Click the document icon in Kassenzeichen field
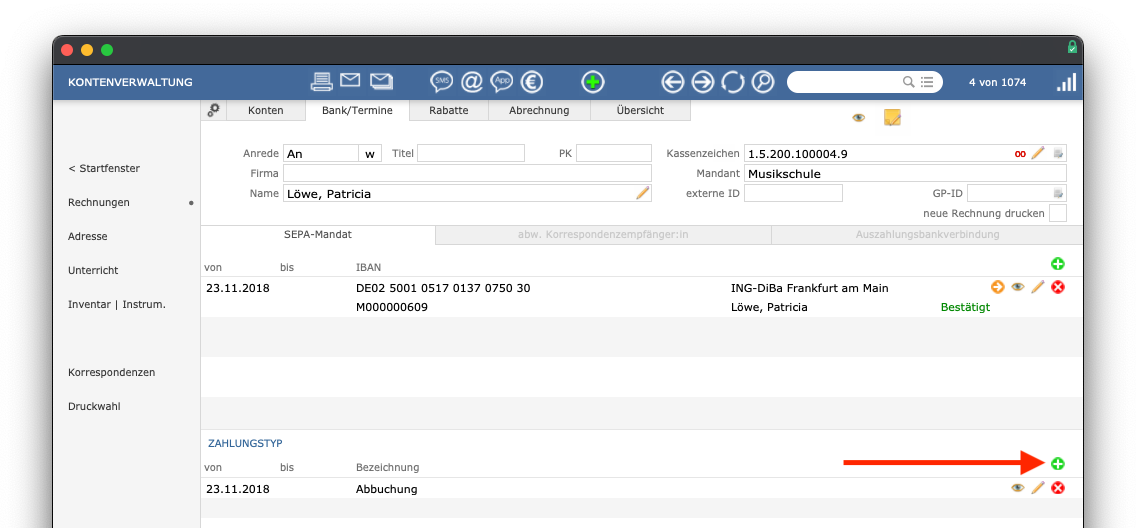Screen dimensions: 1139x528 [1058, 153]
